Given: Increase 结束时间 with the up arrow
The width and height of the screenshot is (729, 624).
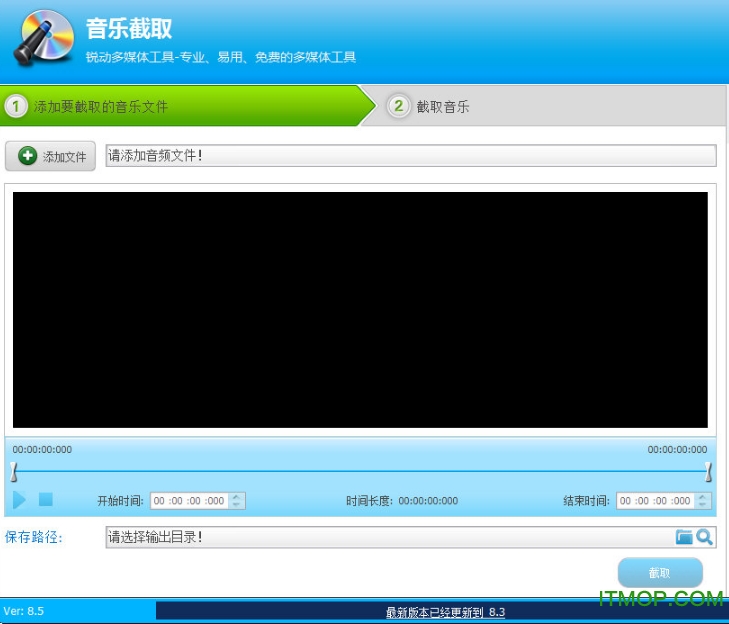Looking at the screenshot, I should pos(703,497).
